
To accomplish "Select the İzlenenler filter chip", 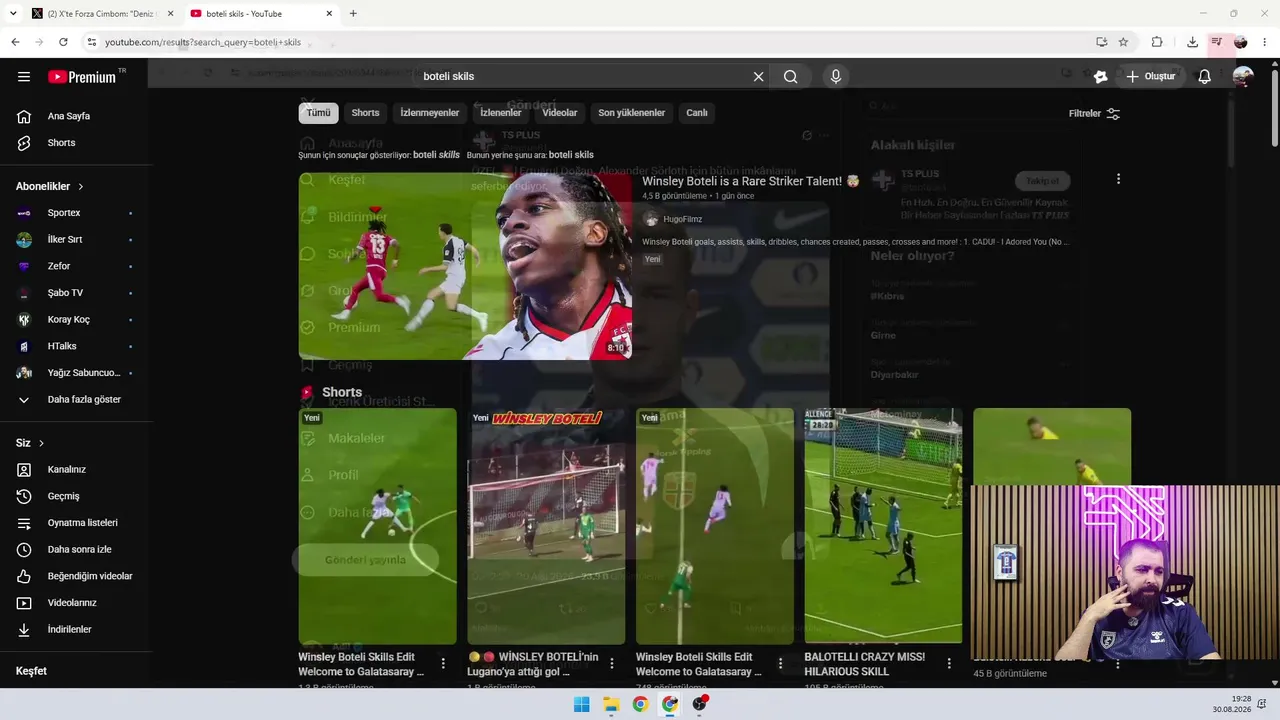I will coord(501,113).
